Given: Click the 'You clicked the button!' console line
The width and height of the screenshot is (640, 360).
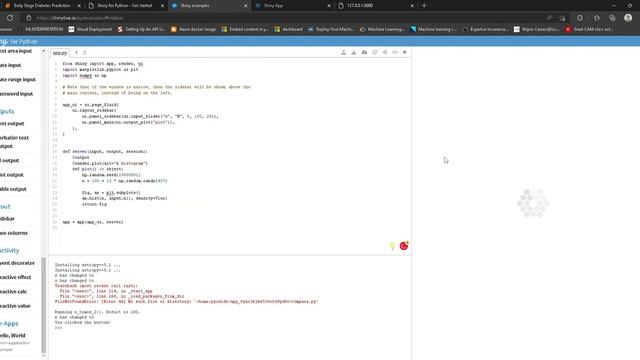Looking at the screenshot, I should [83, 322].
